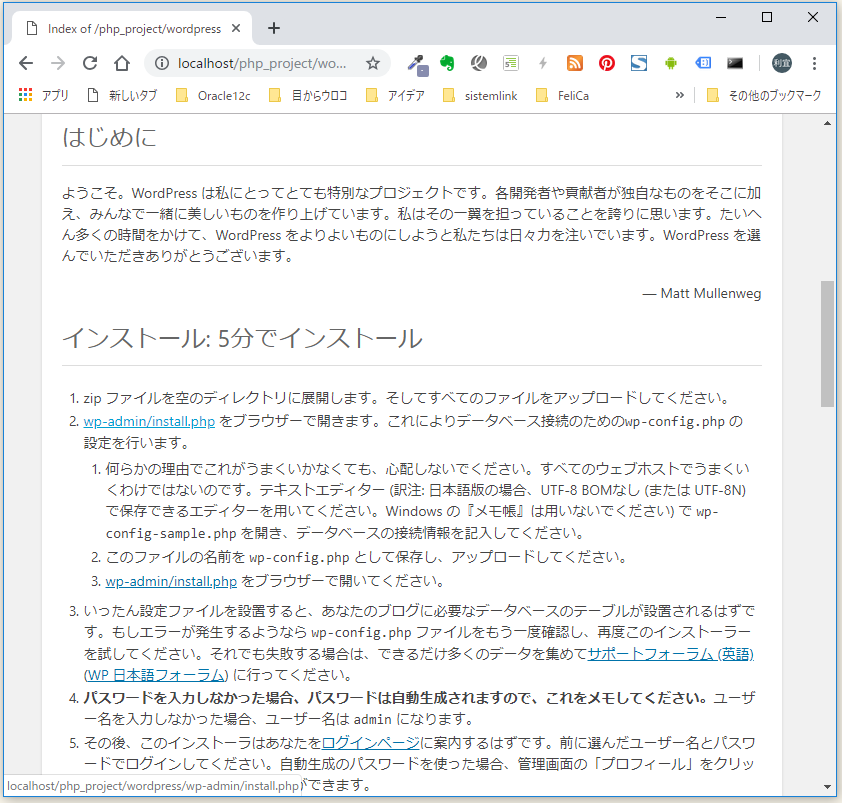View site information via the page info icon

[161, 62]
